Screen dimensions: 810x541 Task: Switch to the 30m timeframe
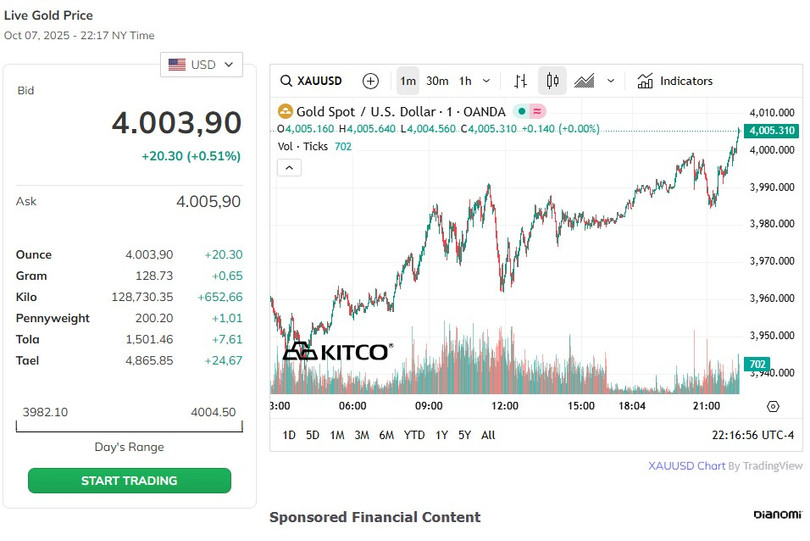(437, 81)
